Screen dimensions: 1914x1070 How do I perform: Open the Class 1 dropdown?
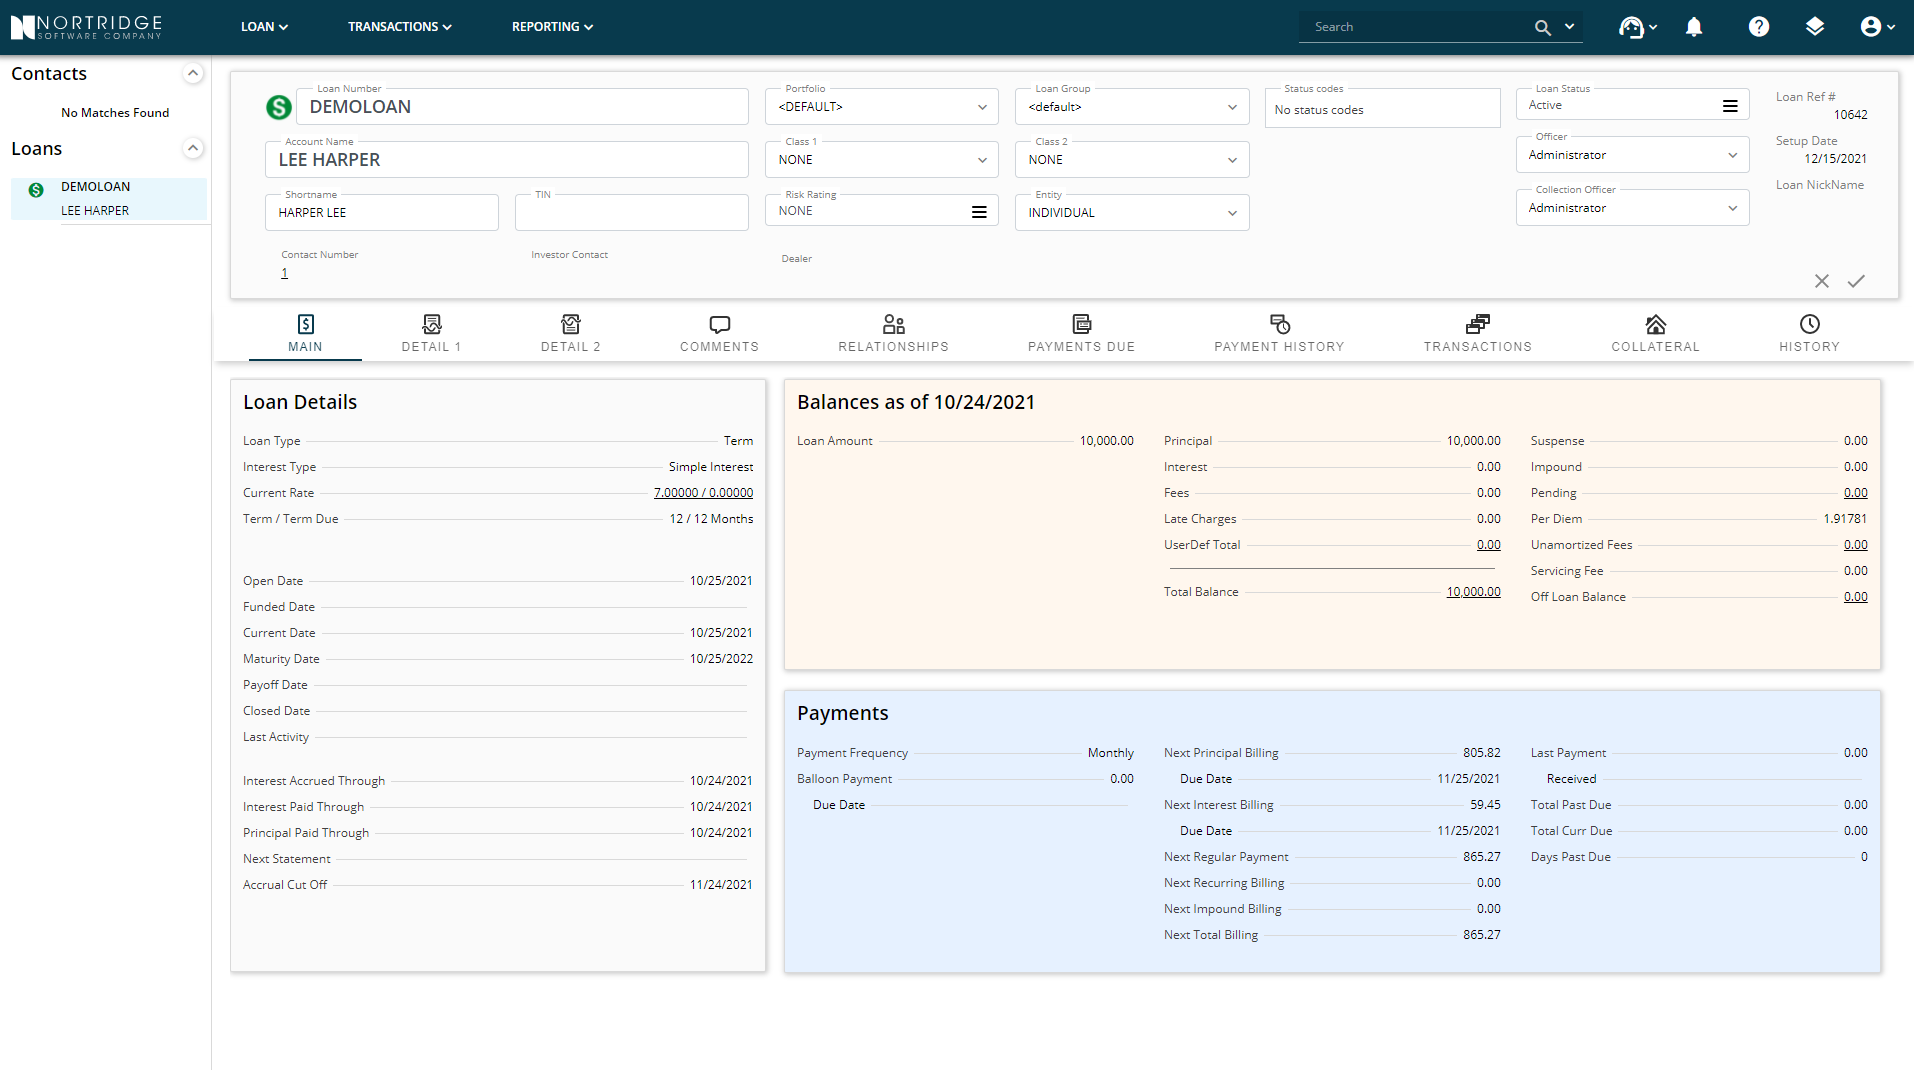881,160
